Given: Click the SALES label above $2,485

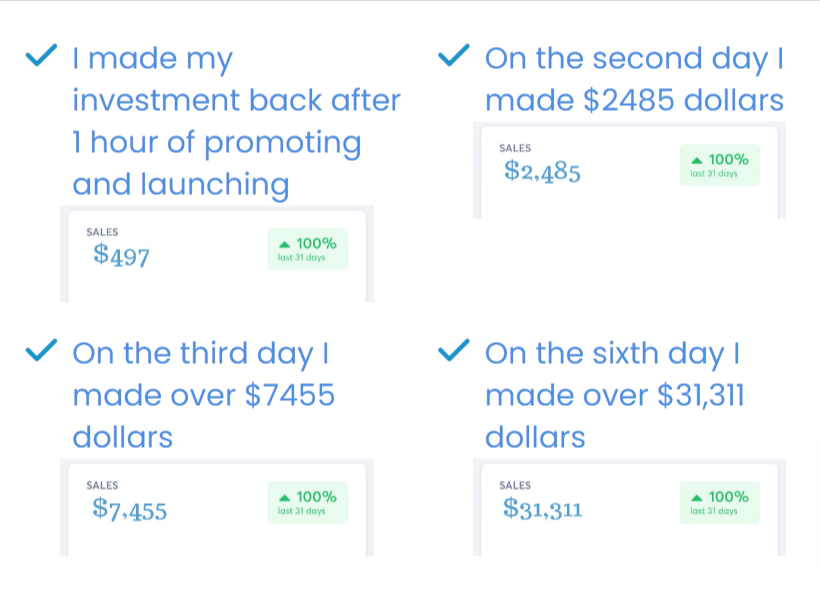Looking at the screenshot, I should click(x=514, y=148).
